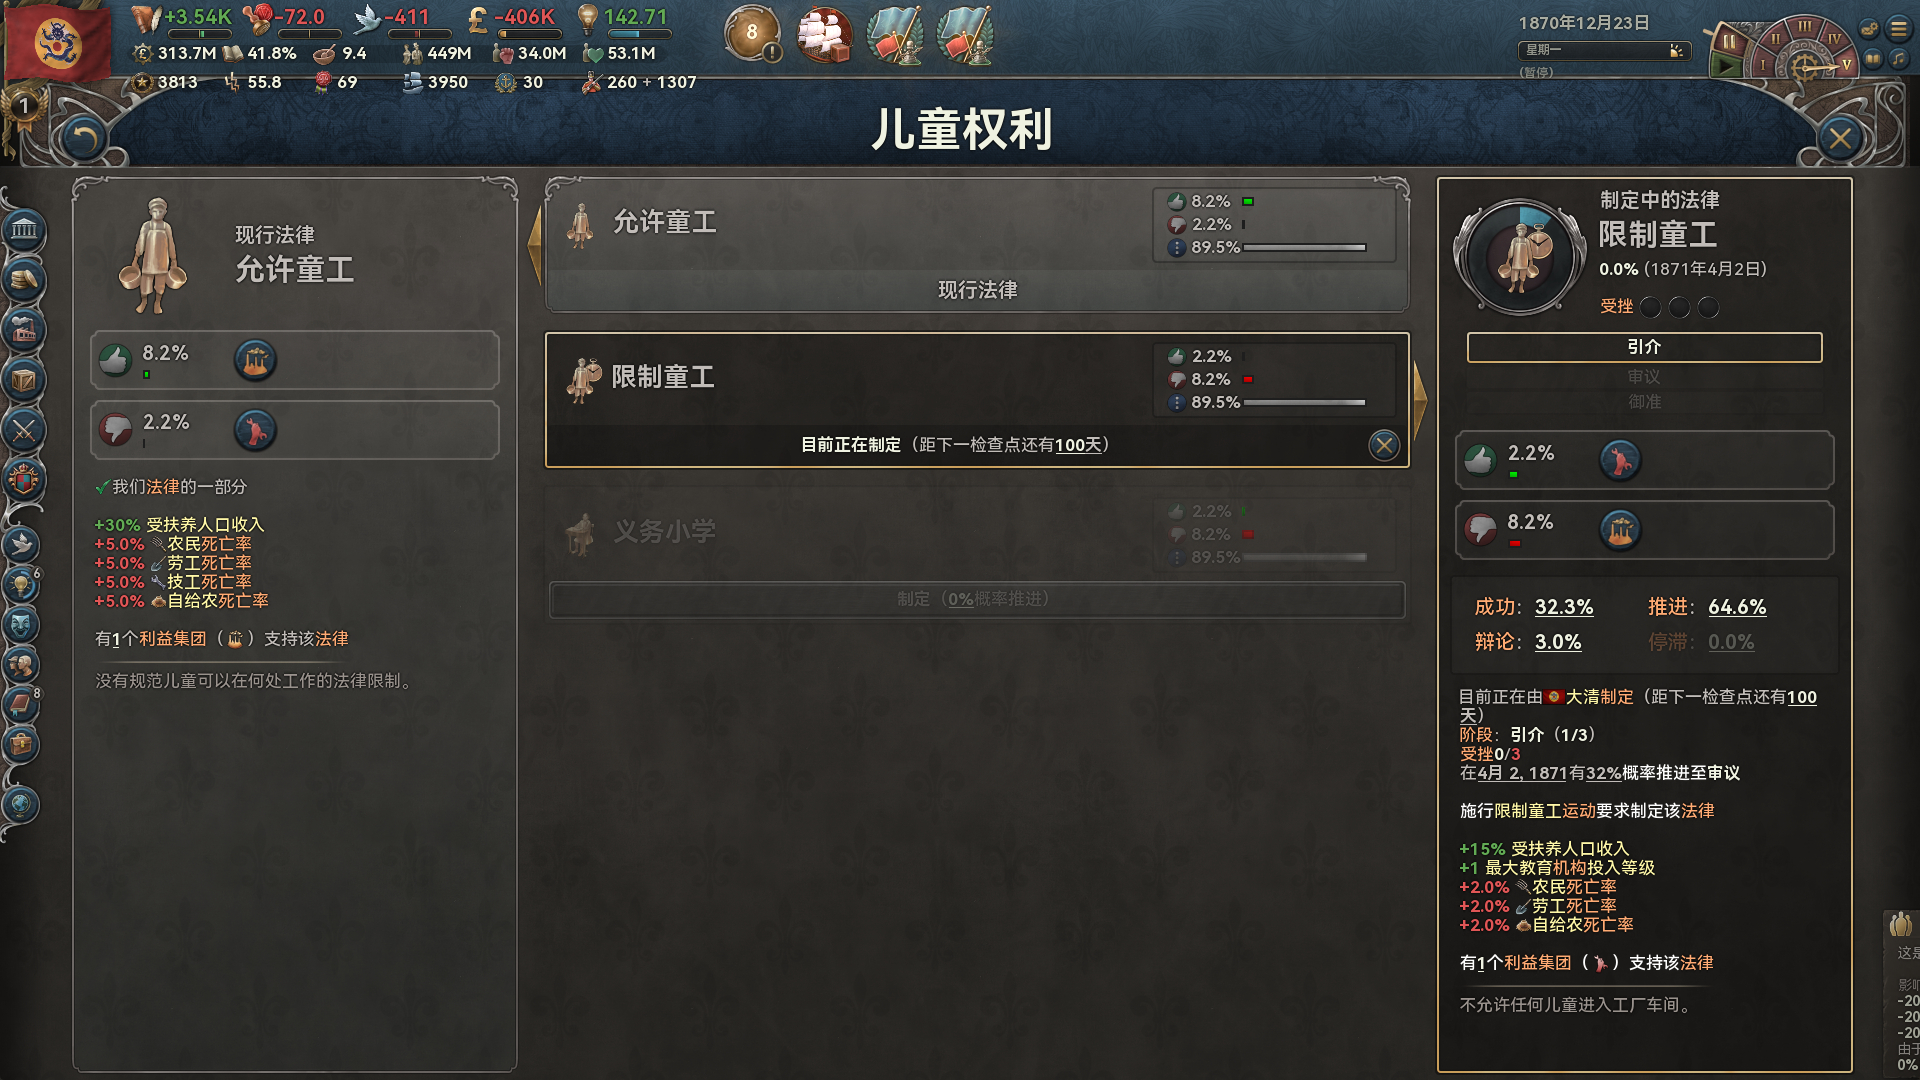Image resolution: width=1920 pixels, height=1080 pixels.
Task: Select the 允许童工 law entry
Action: click(977, 245)
